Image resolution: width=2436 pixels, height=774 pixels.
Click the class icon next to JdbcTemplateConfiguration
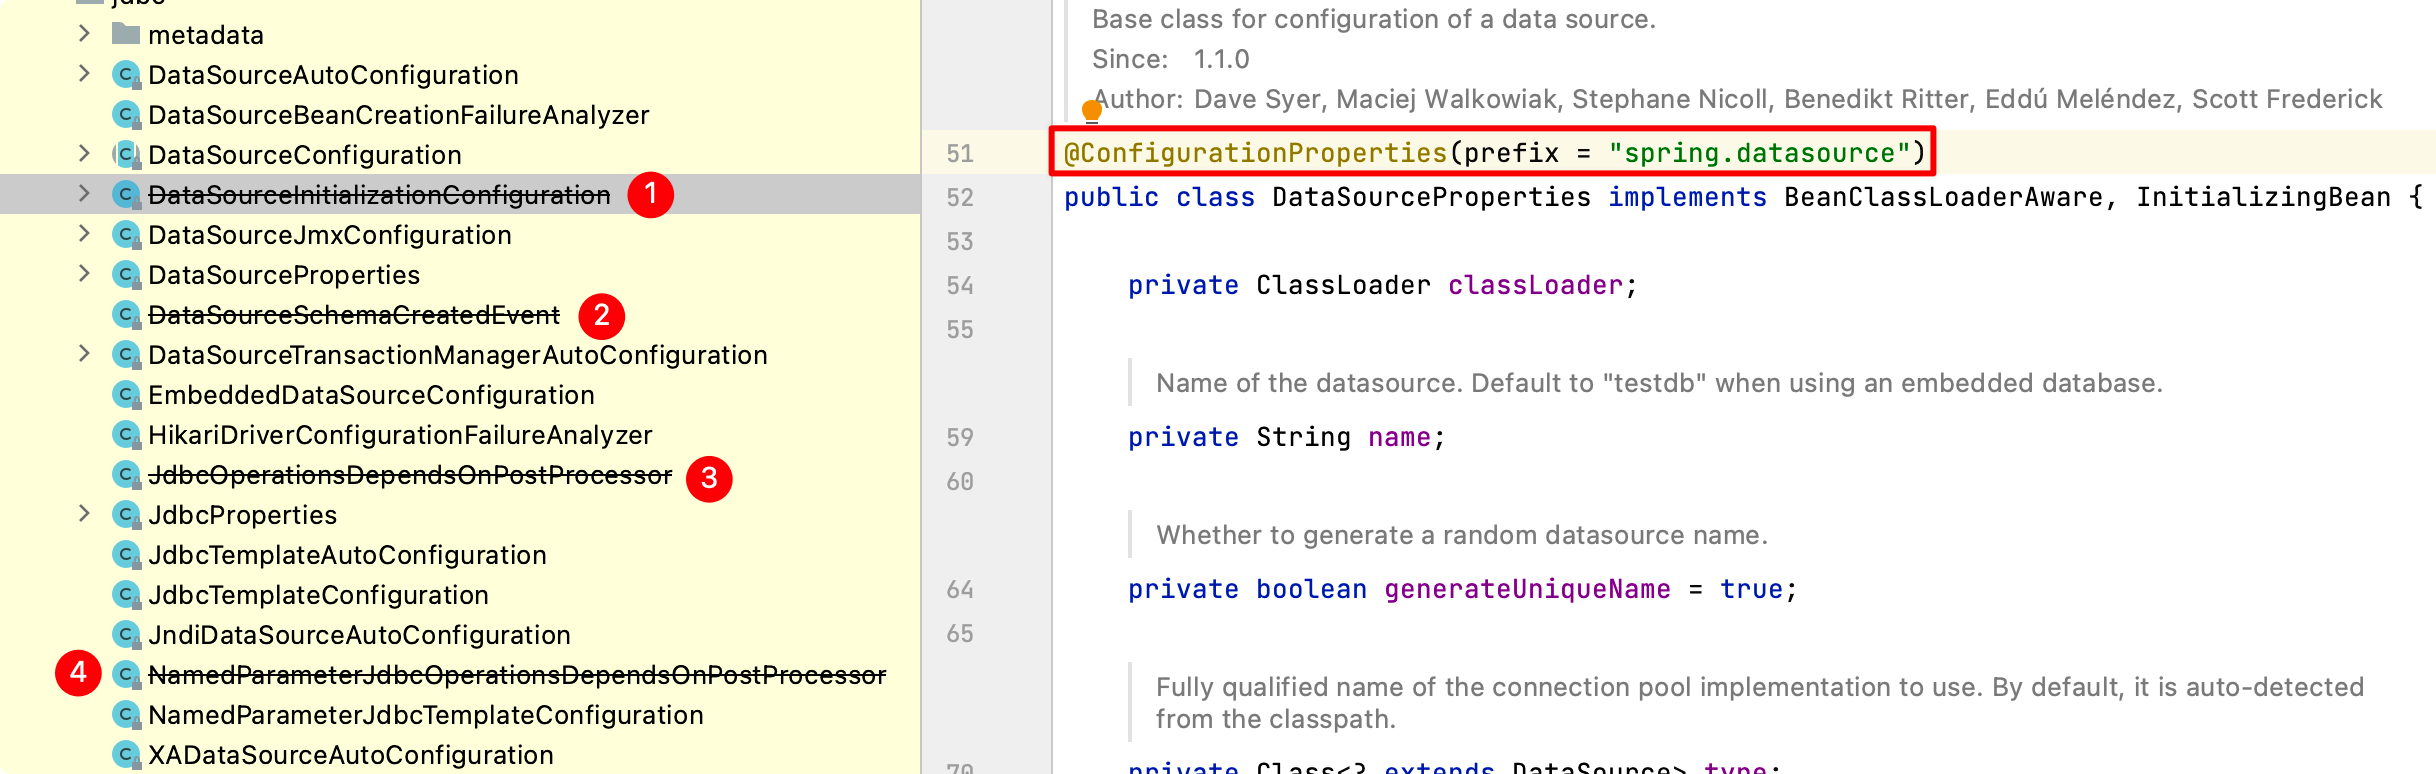126,595
